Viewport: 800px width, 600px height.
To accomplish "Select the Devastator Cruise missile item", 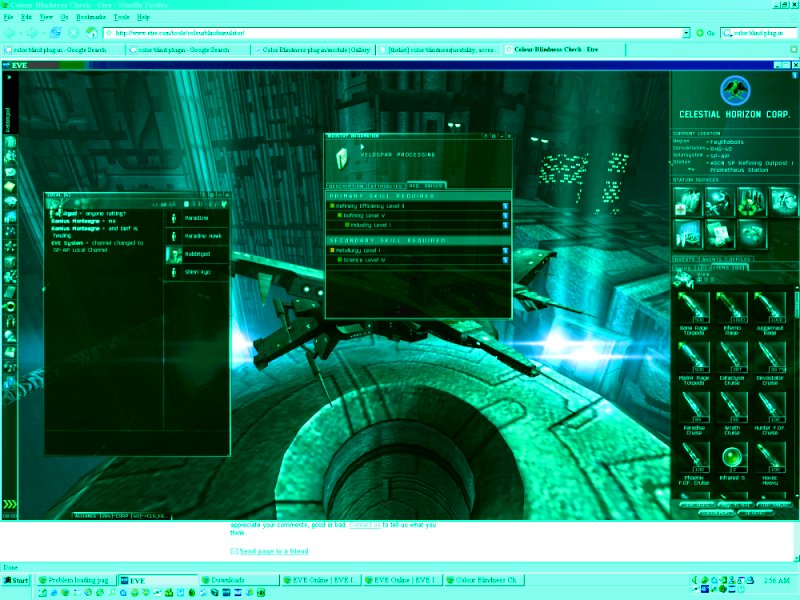I will [x=770, y=363].
